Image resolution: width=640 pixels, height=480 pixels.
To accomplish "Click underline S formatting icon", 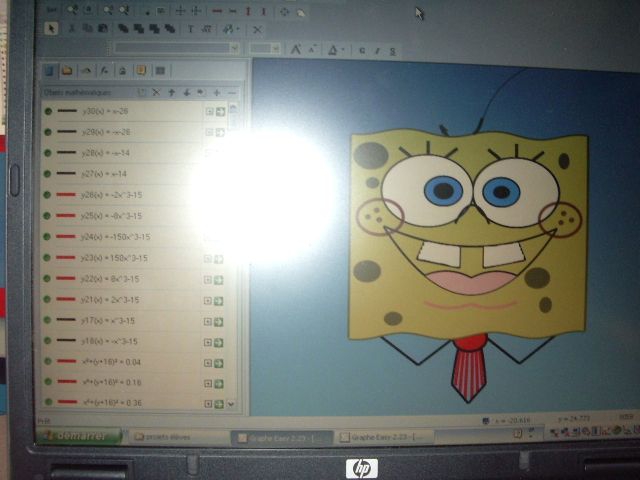I will click(392, 51).
